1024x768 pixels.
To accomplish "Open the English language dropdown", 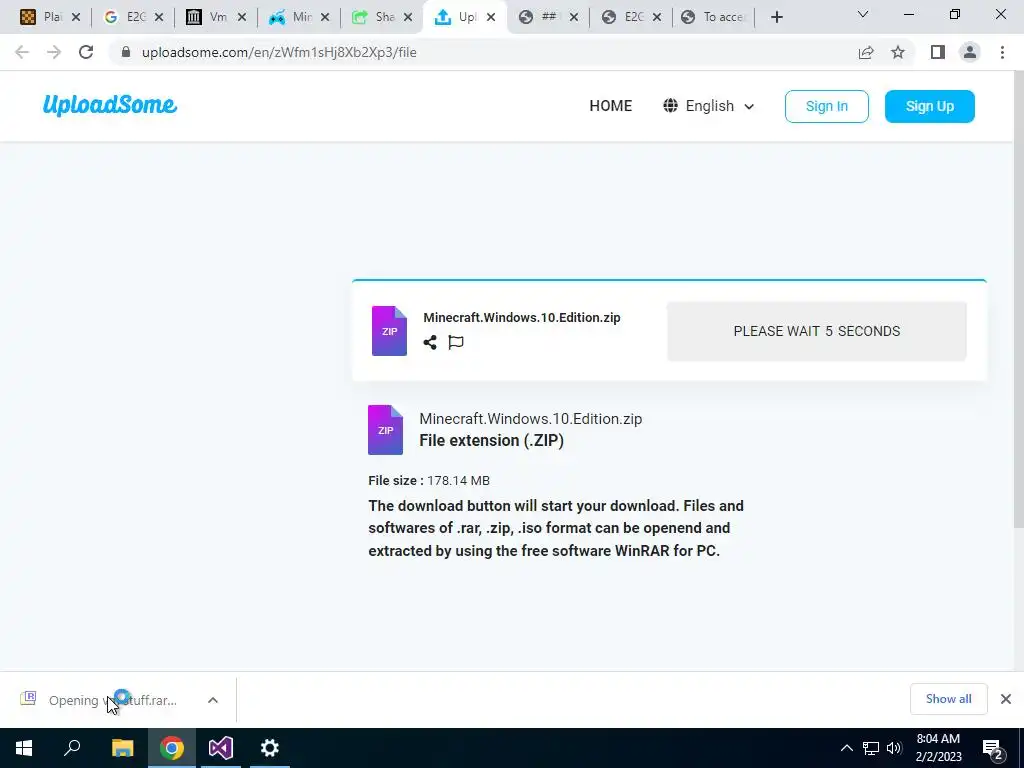I will (709, 106).
